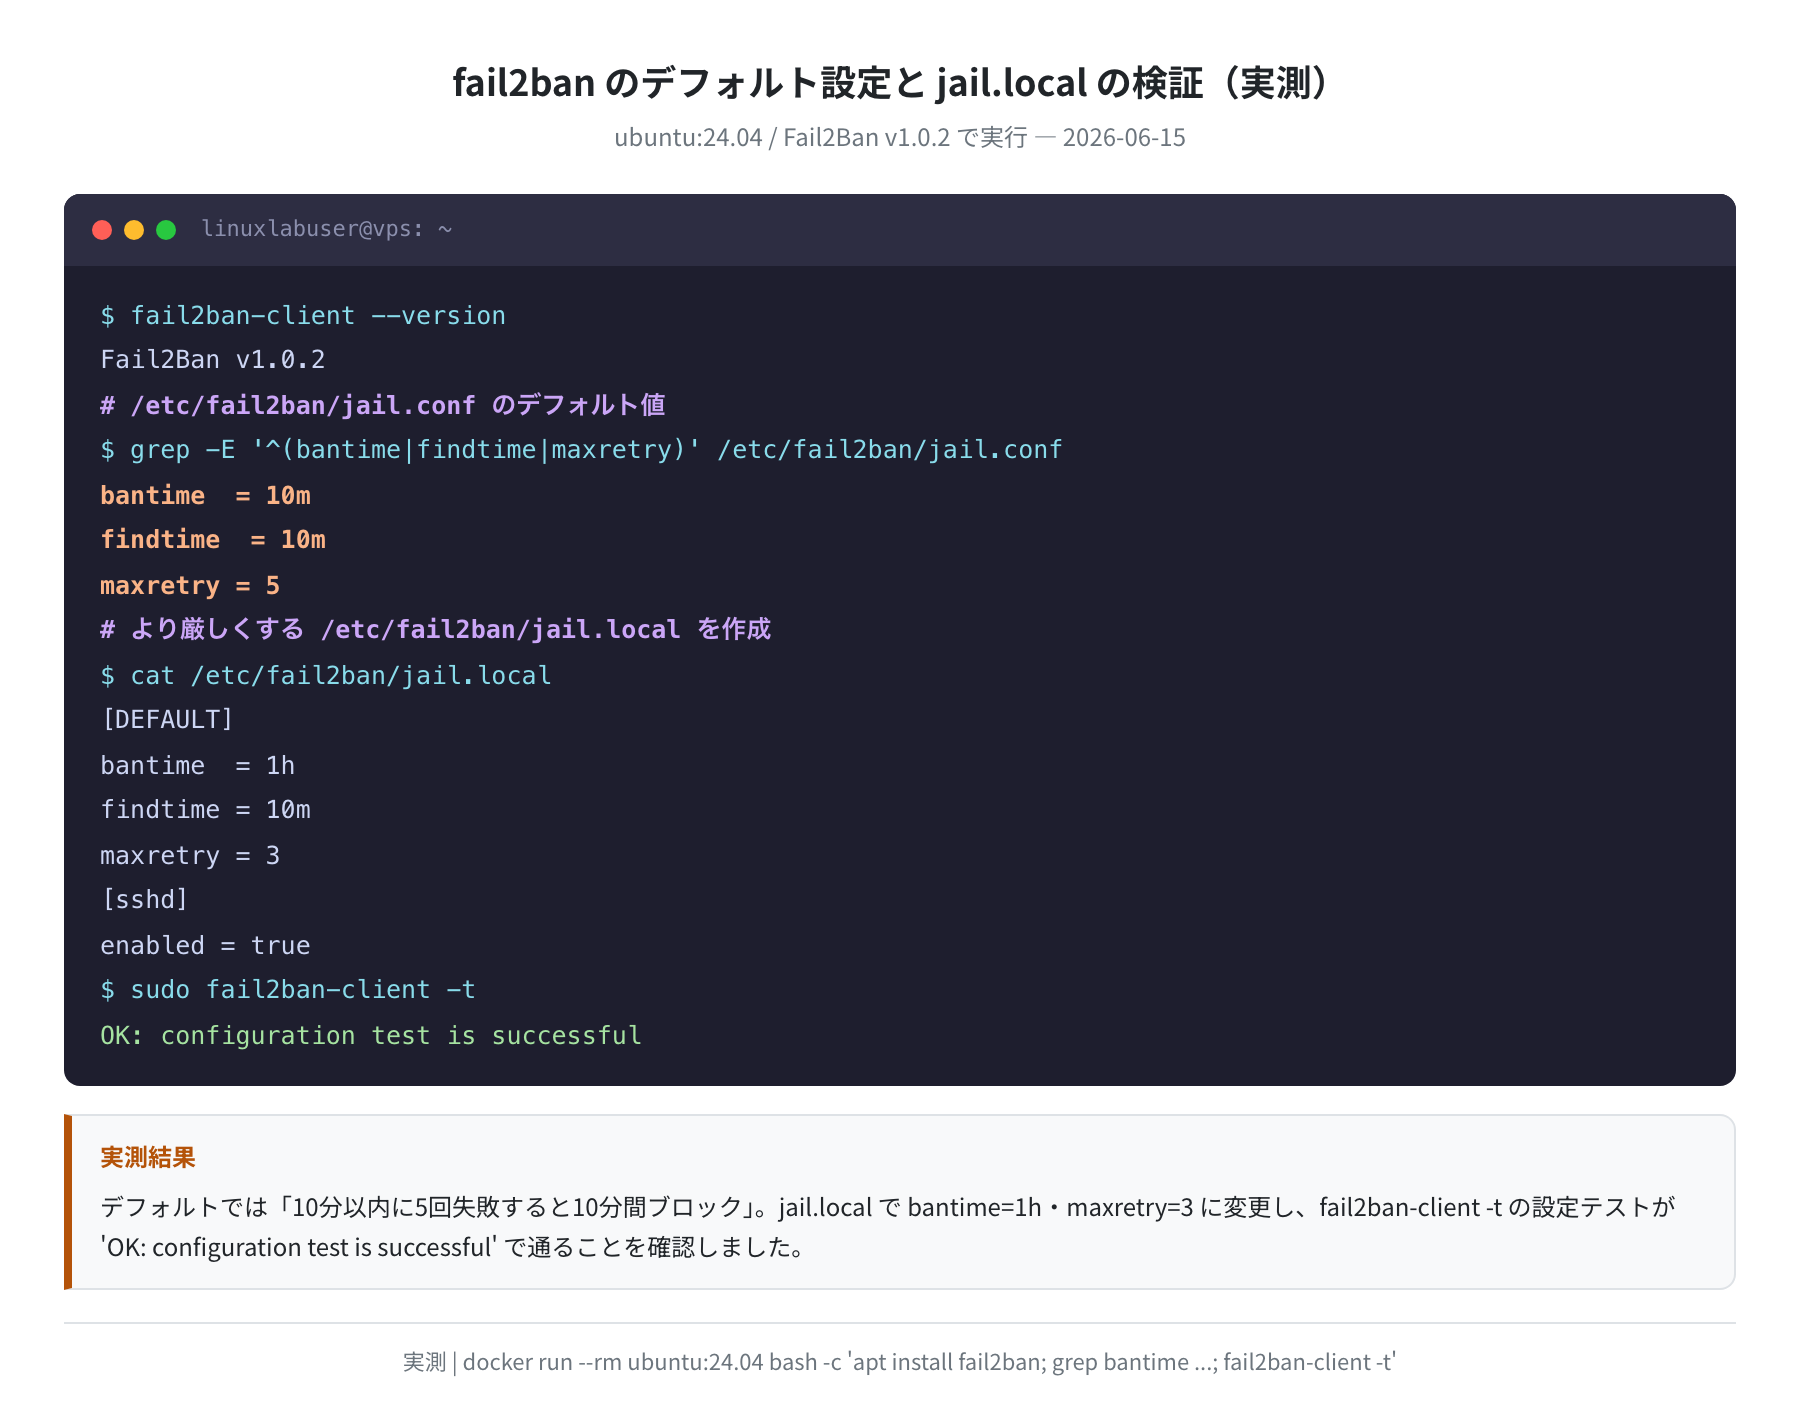Click the grep -E command line
Screen dimensions: 1800x1416
point(581,450)
